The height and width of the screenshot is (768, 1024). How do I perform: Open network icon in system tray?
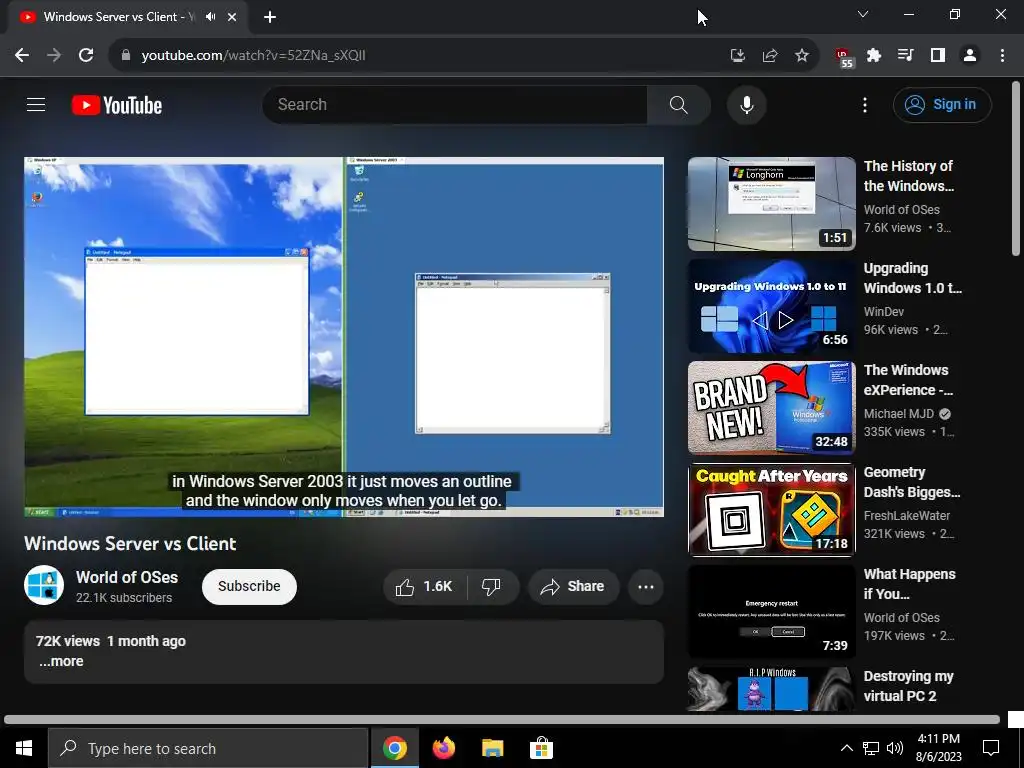pos(871,748)
